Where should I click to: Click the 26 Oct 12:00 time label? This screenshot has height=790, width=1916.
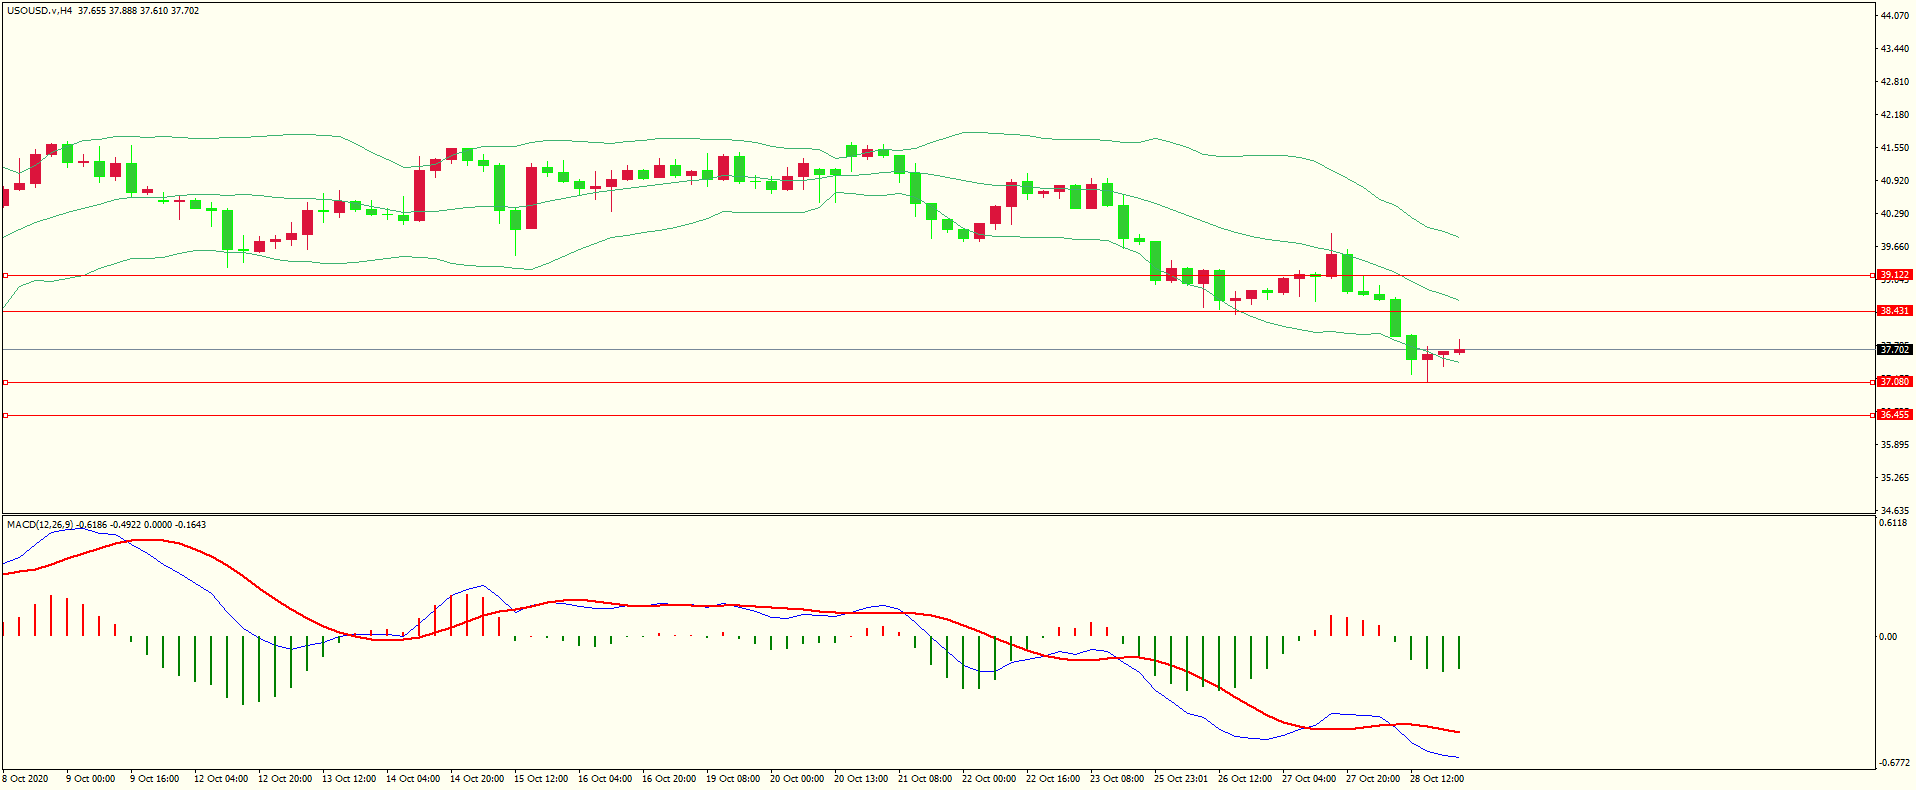1245,779
